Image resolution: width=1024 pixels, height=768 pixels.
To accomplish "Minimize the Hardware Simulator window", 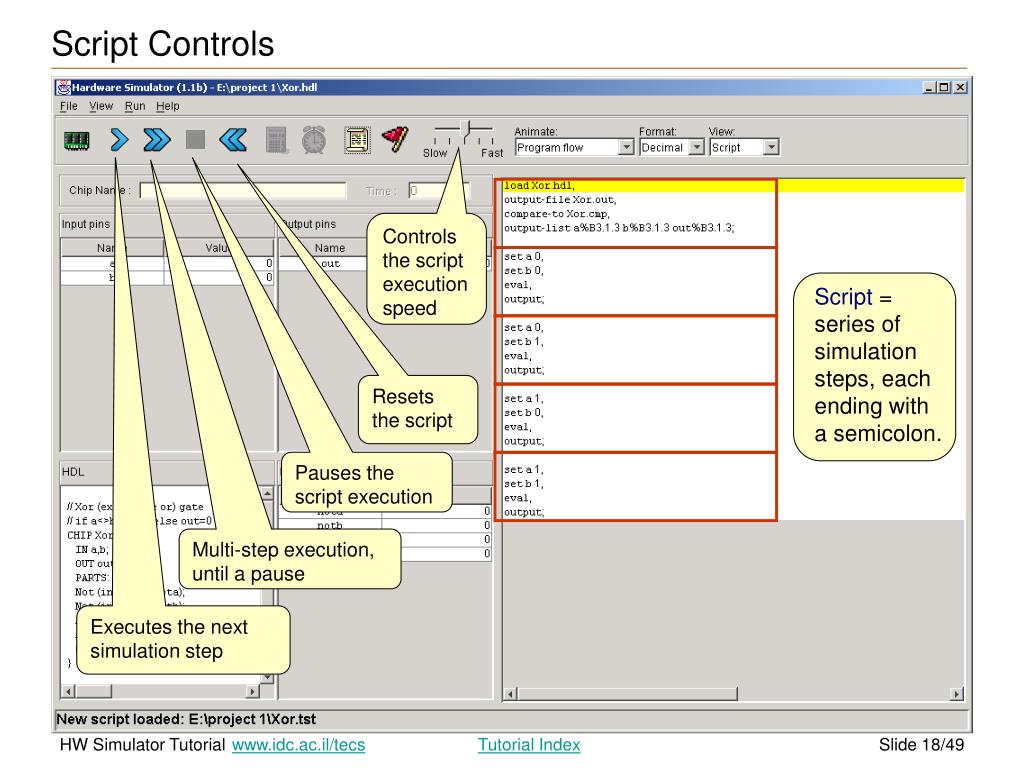I will 929,87.
